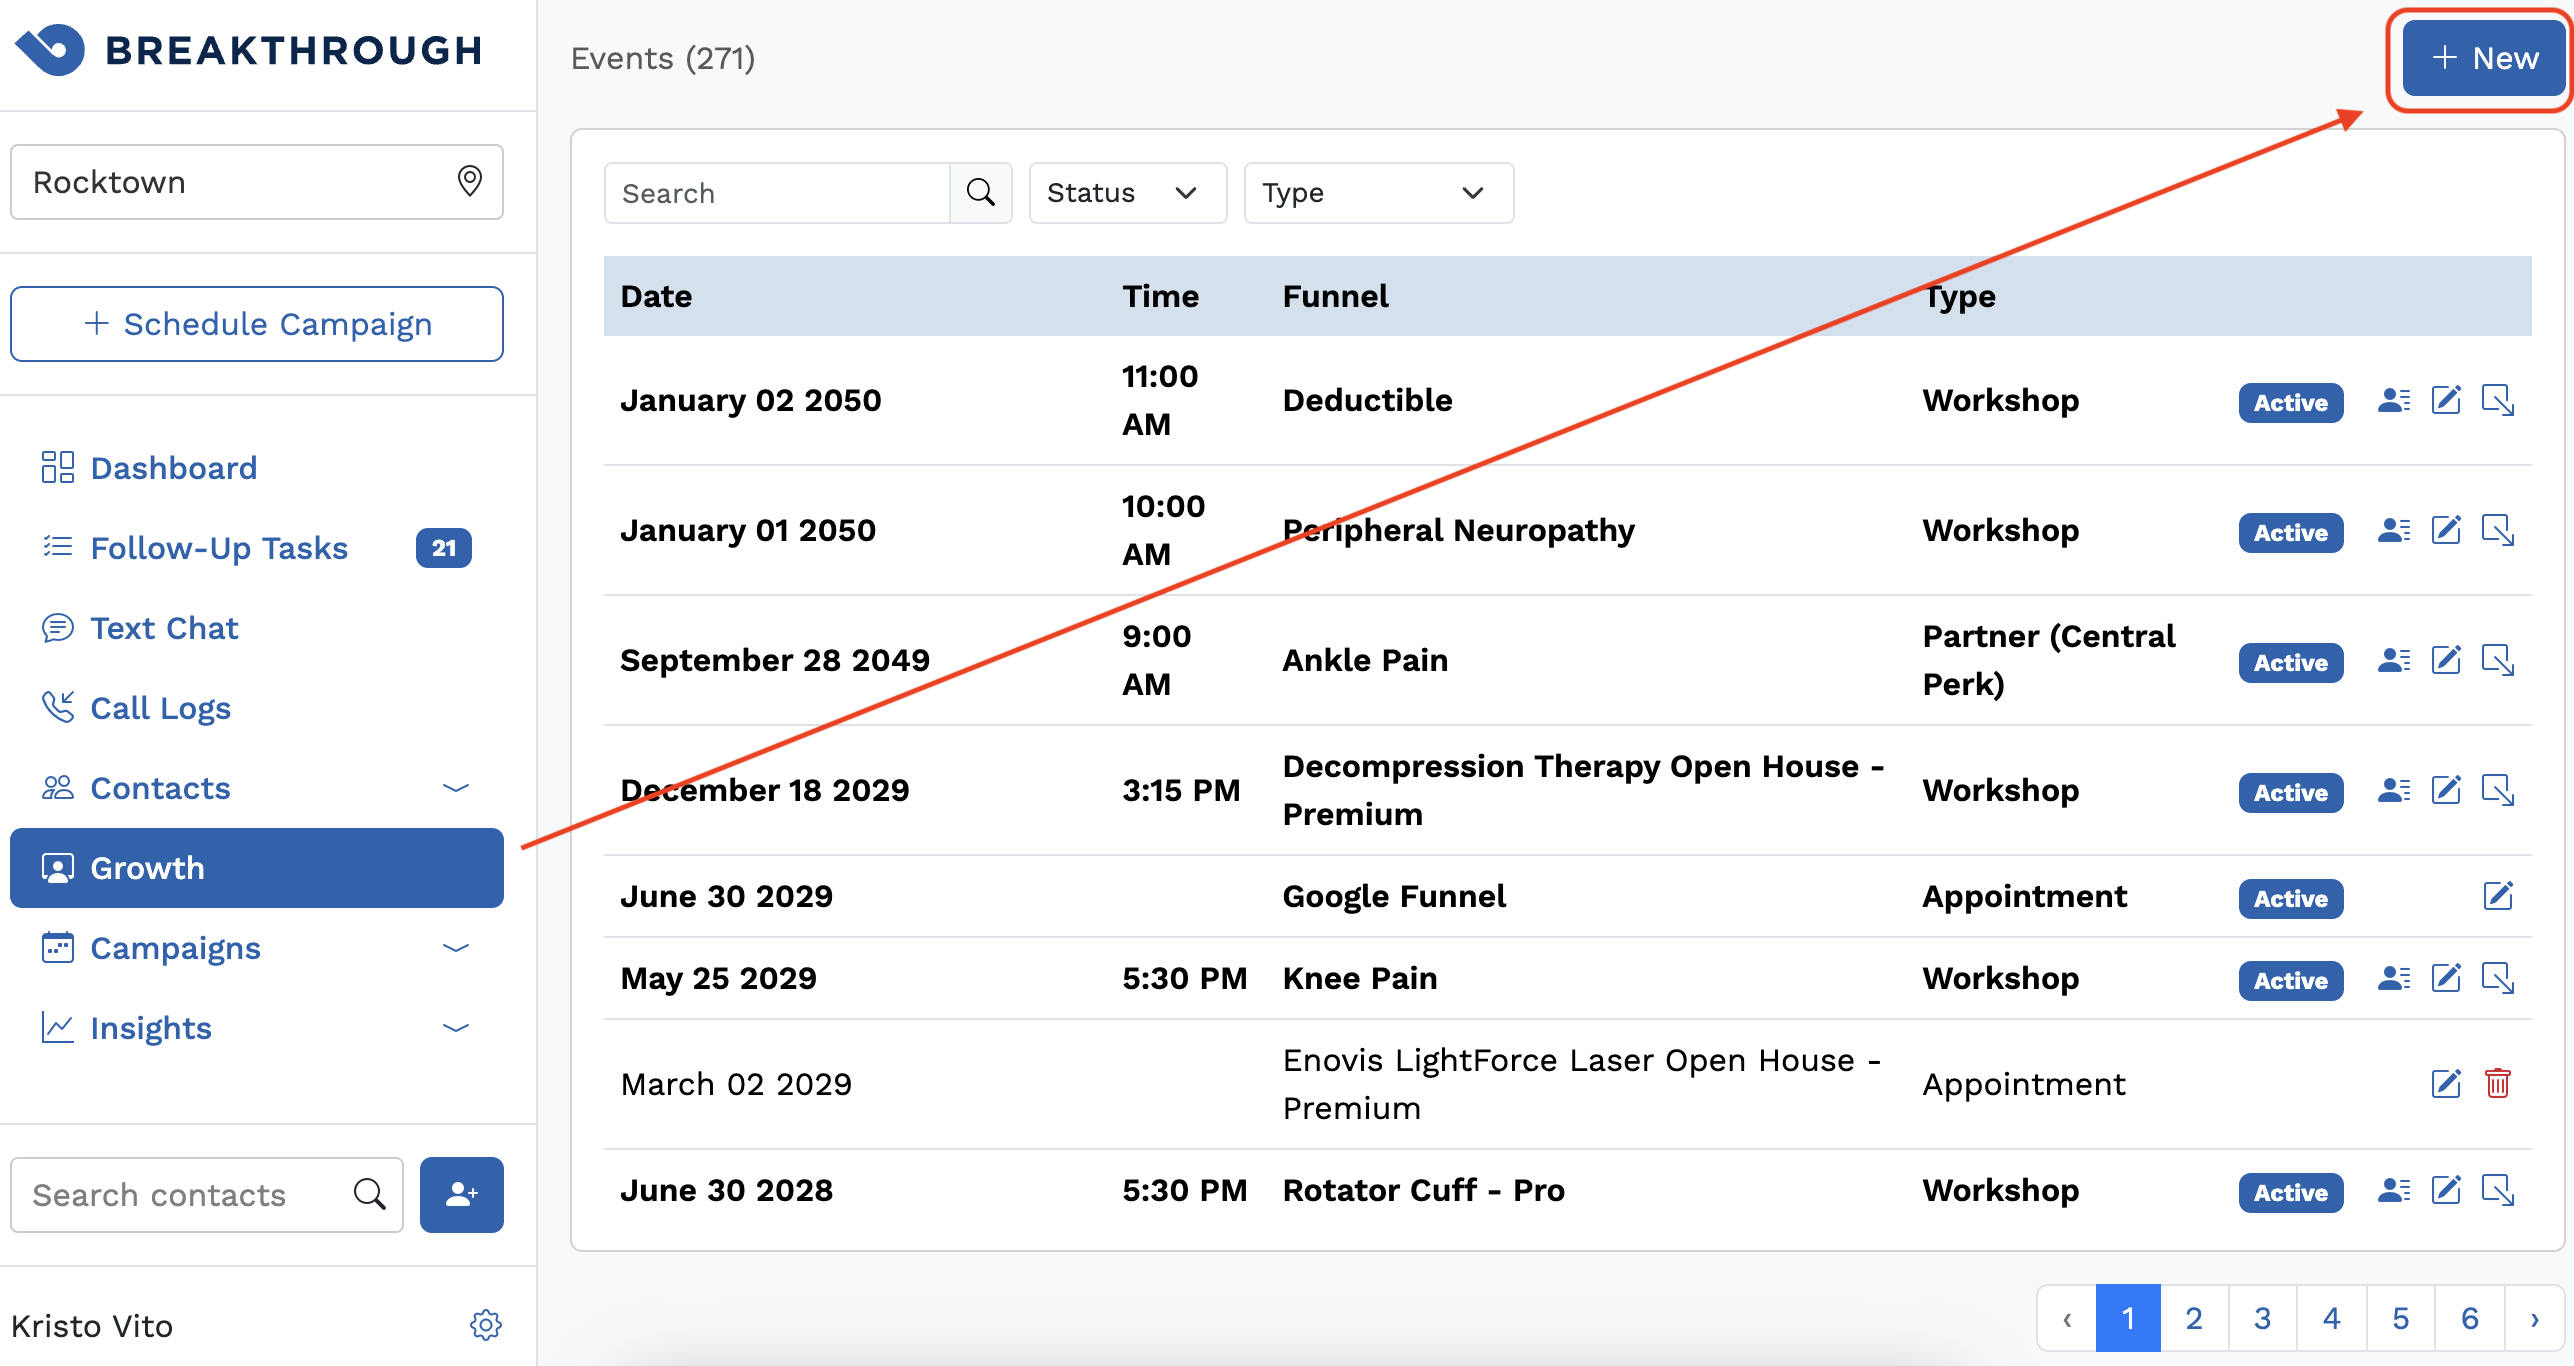Edit the Google Funnel event
This screenshot has width=2574, height=1366.
pyautogui.click(x=2497, y=896)
